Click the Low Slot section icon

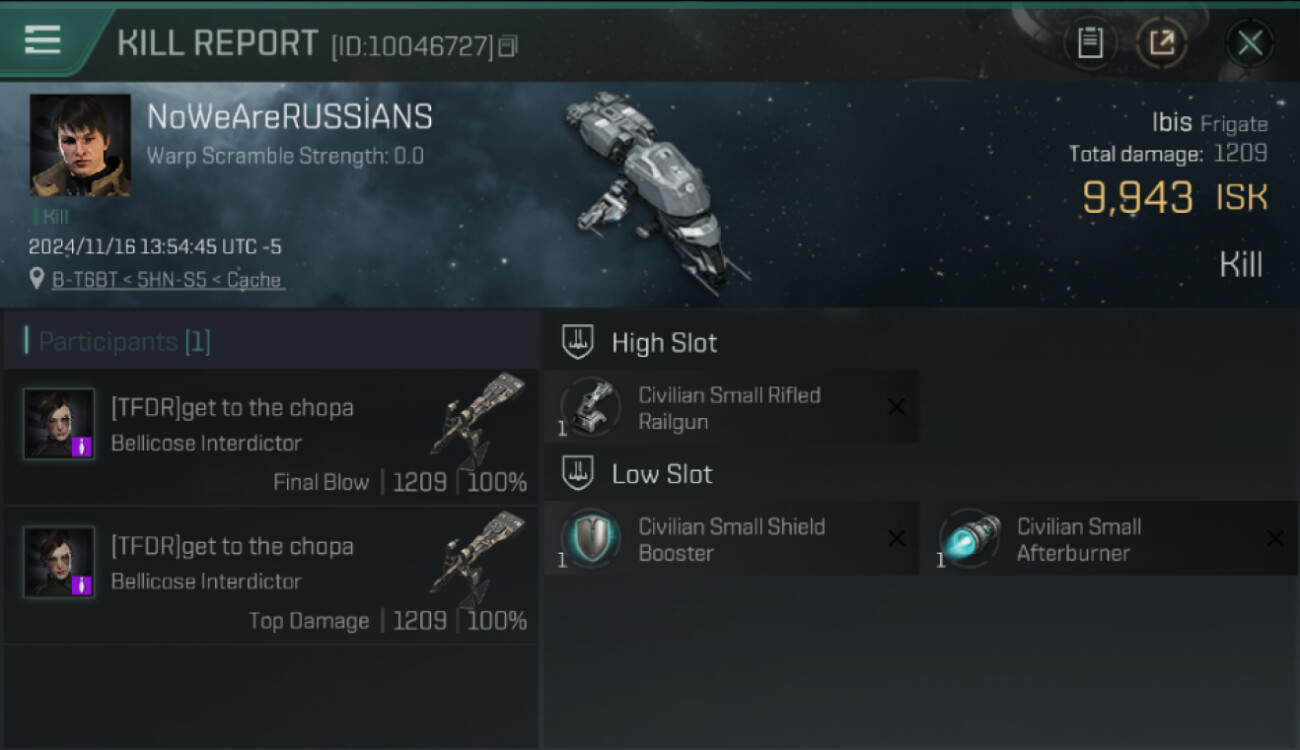click(x=578, y=473)
